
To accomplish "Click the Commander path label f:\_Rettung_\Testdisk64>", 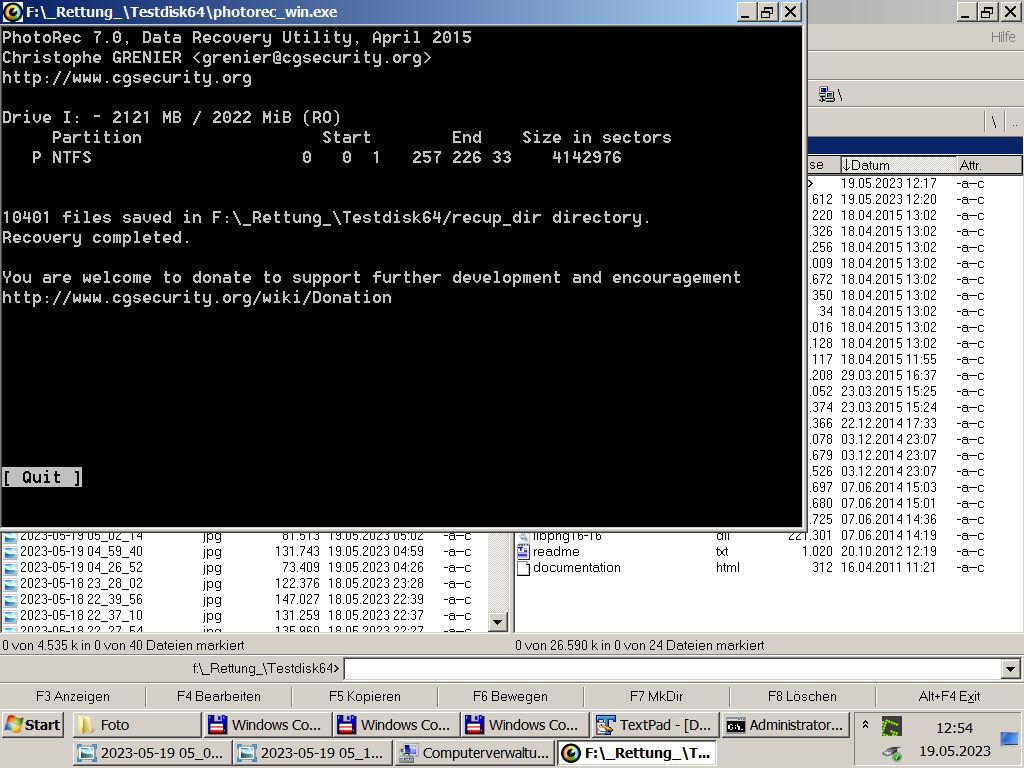I will (266, 669).
